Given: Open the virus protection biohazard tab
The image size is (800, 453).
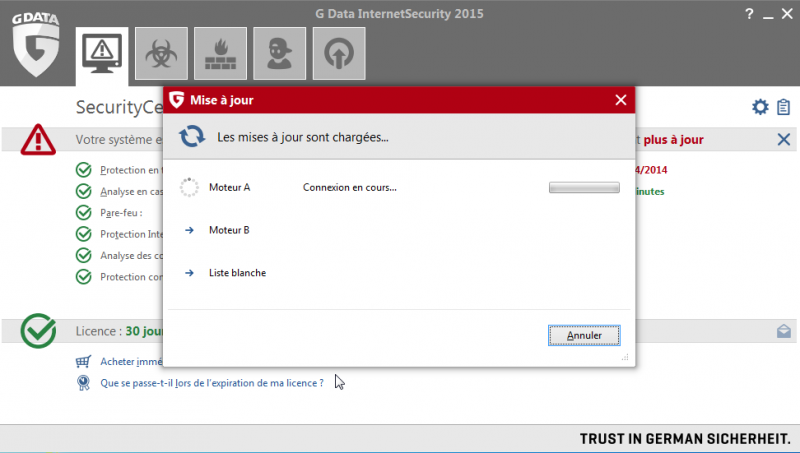Looking at the screenshot, I should (161, 54).
